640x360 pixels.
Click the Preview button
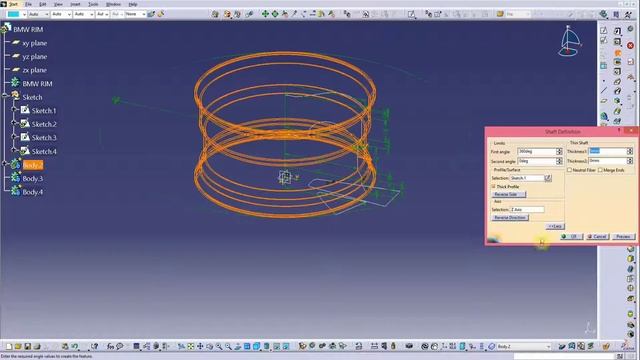624,237
